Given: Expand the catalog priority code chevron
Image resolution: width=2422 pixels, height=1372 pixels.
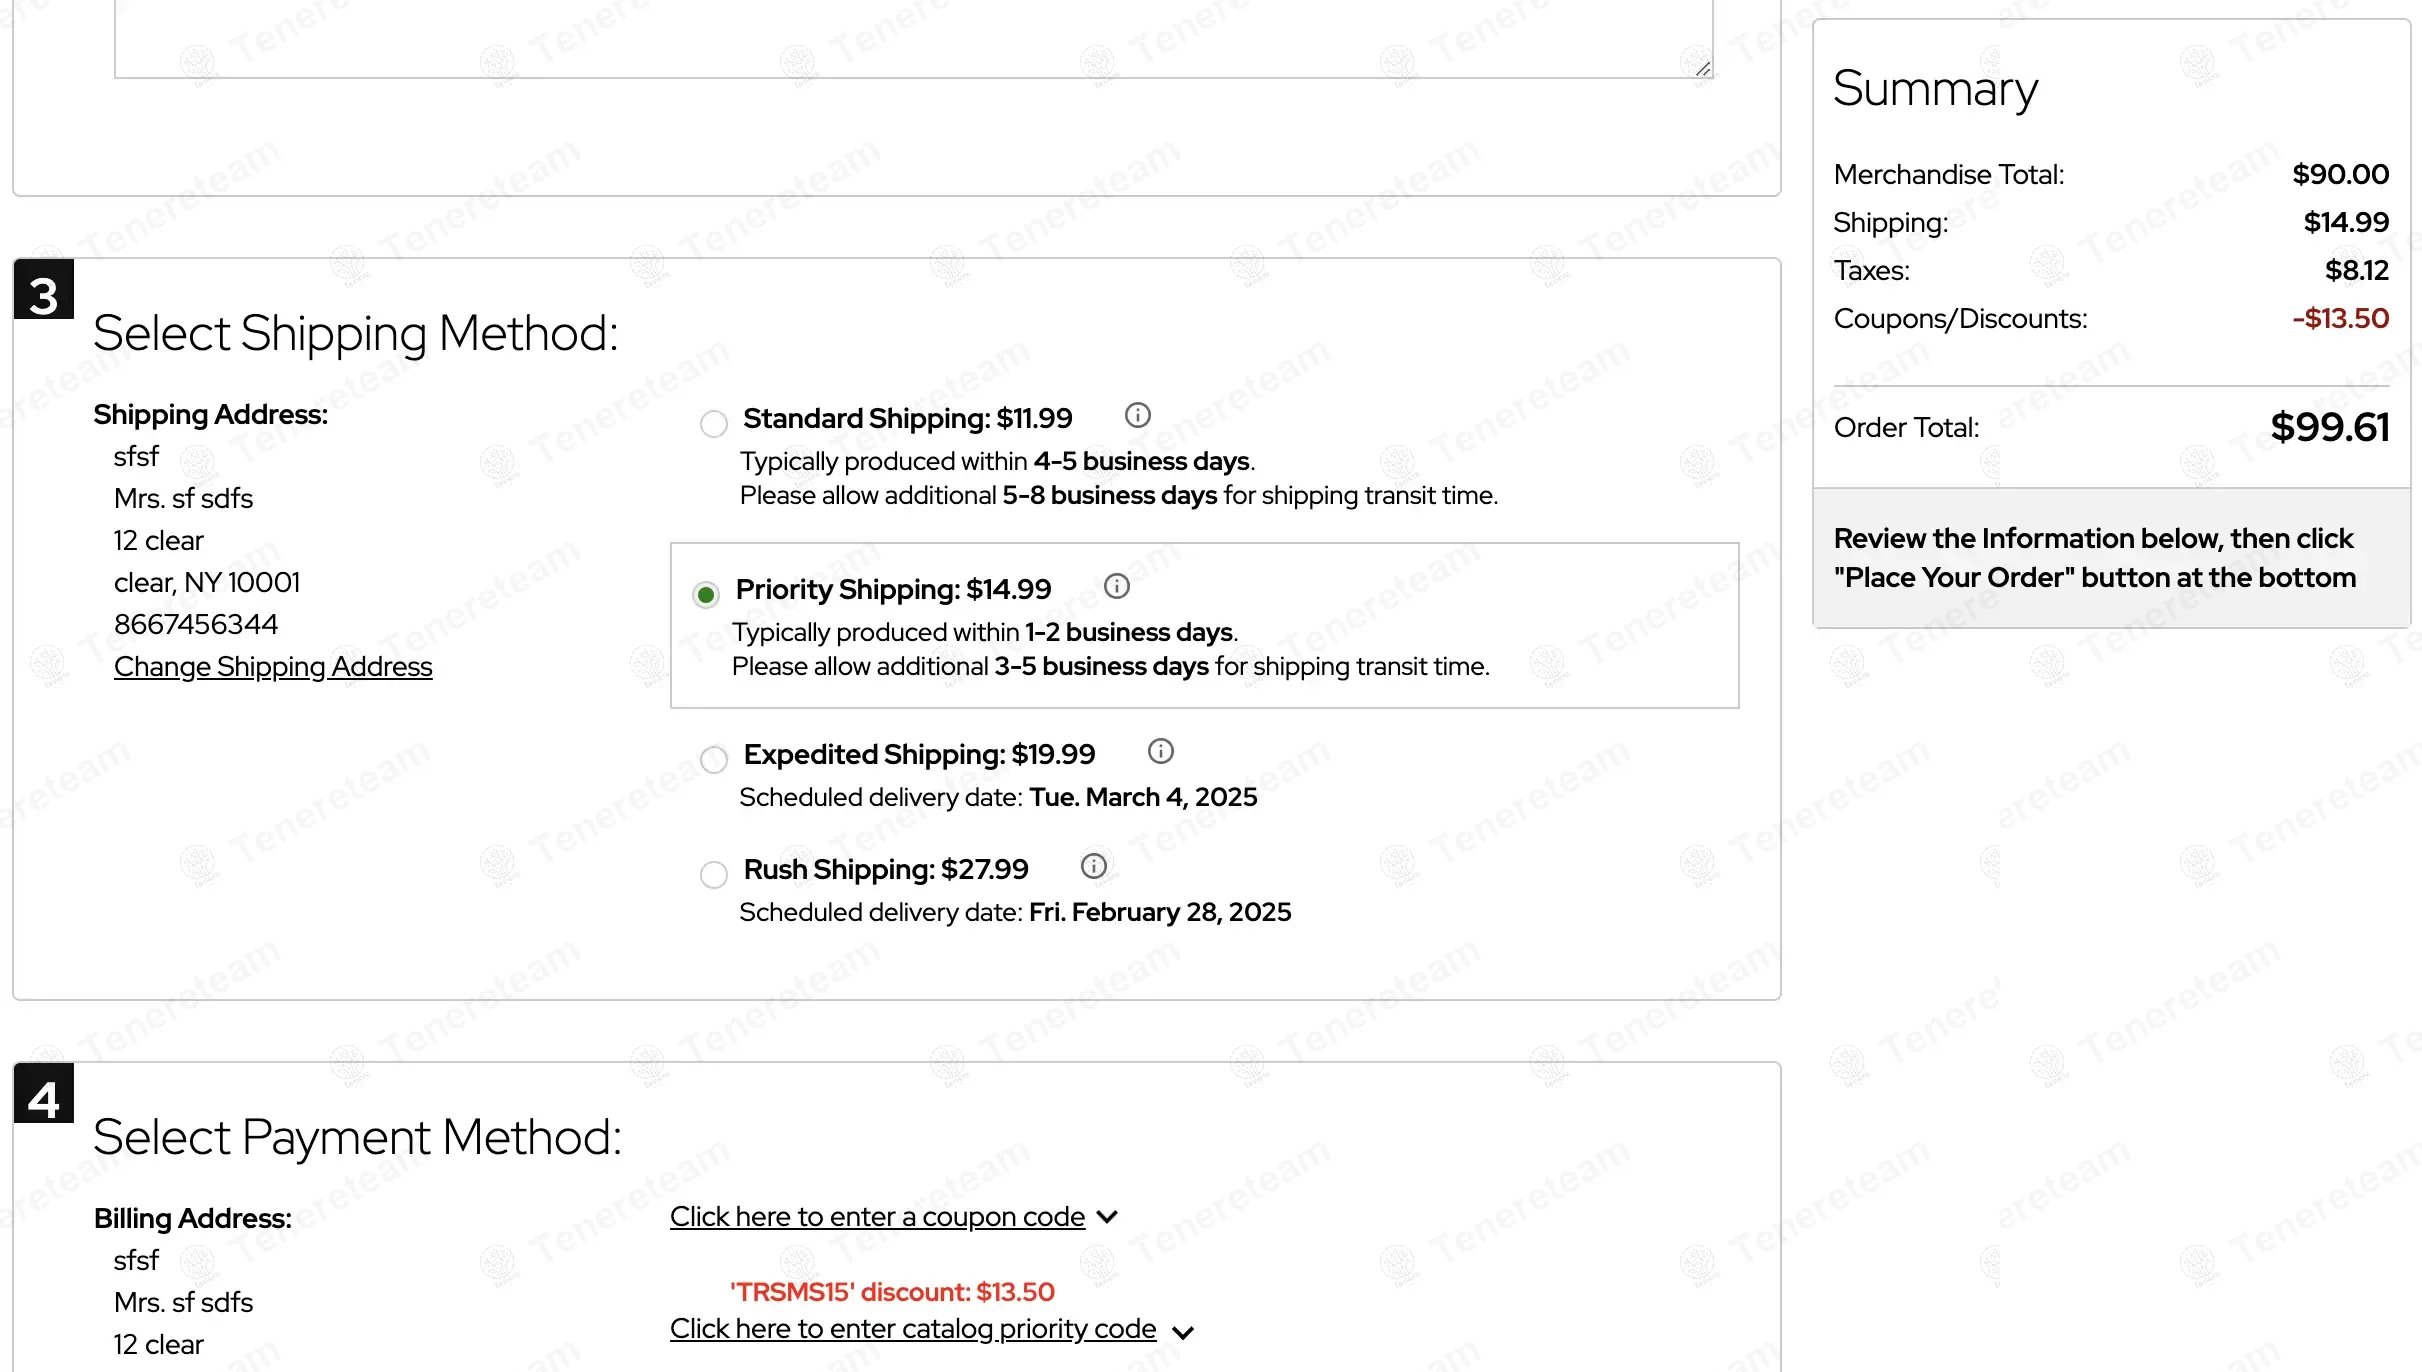Looking at the screenshot, I should 1183,1332.
